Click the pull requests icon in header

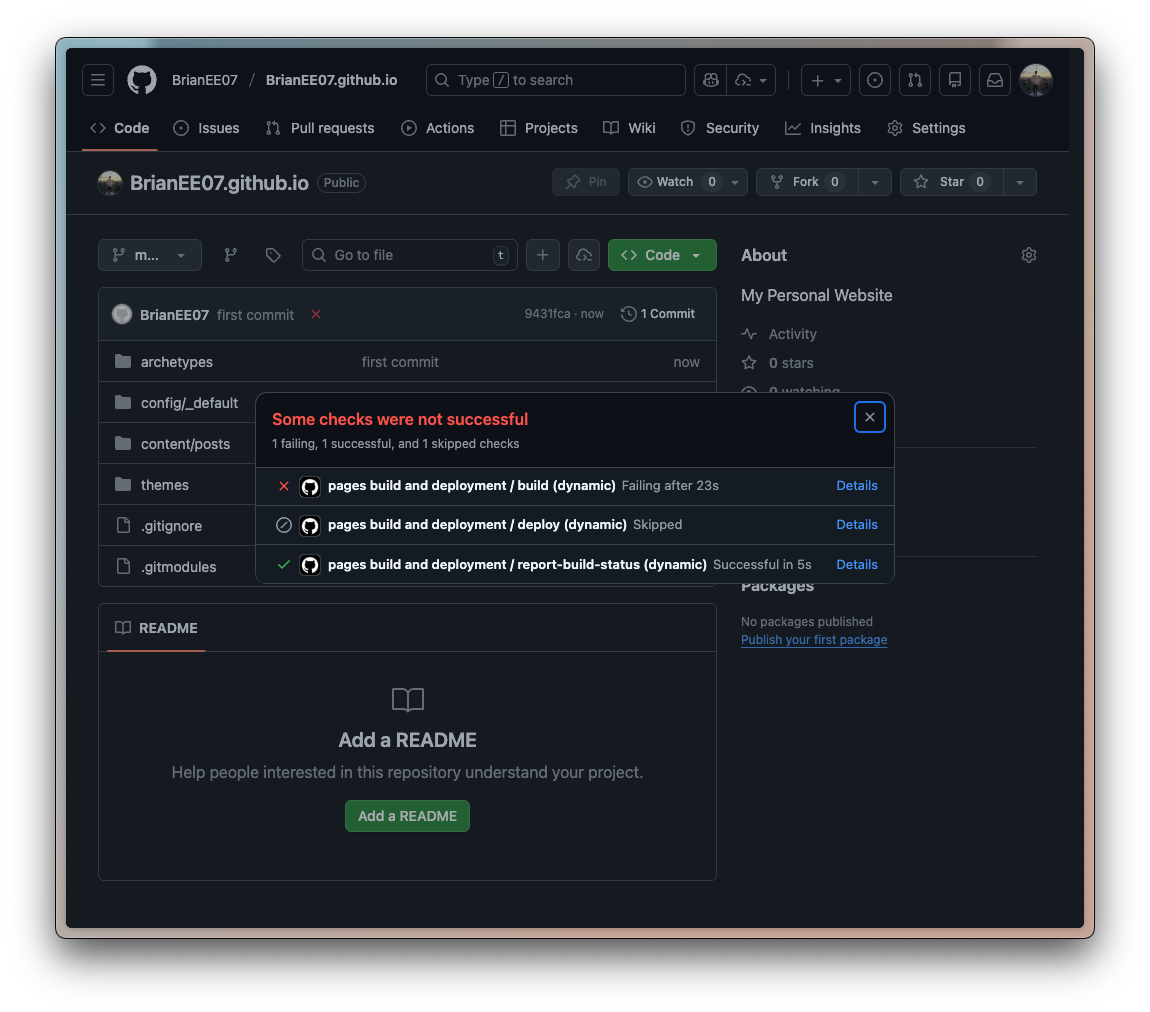(x=915, y=80)
